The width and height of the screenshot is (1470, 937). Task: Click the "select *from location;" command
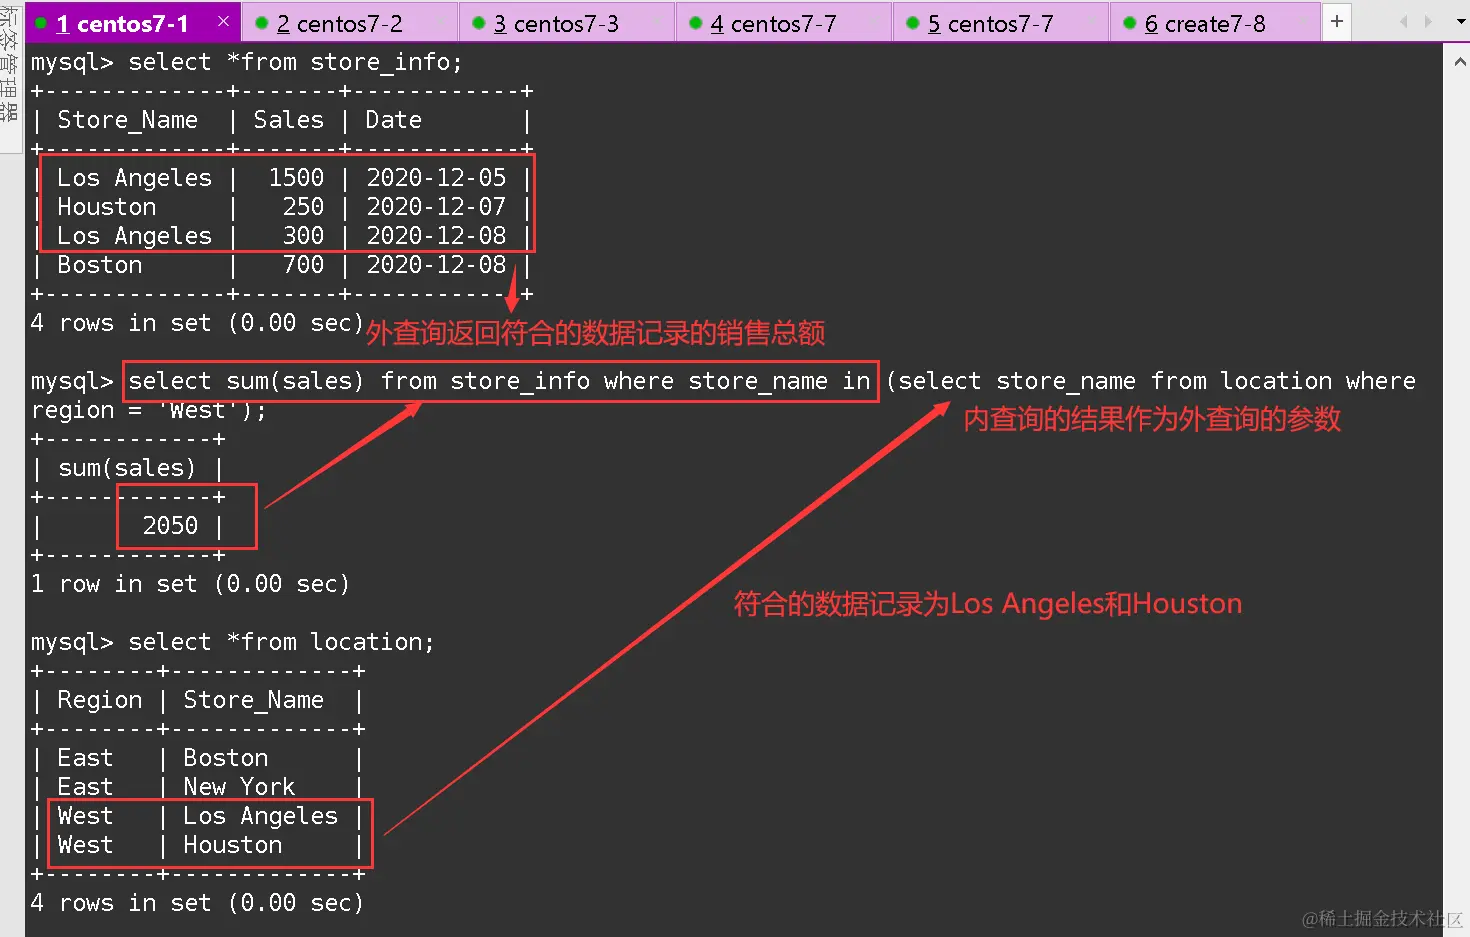click(x=281, y=642)
